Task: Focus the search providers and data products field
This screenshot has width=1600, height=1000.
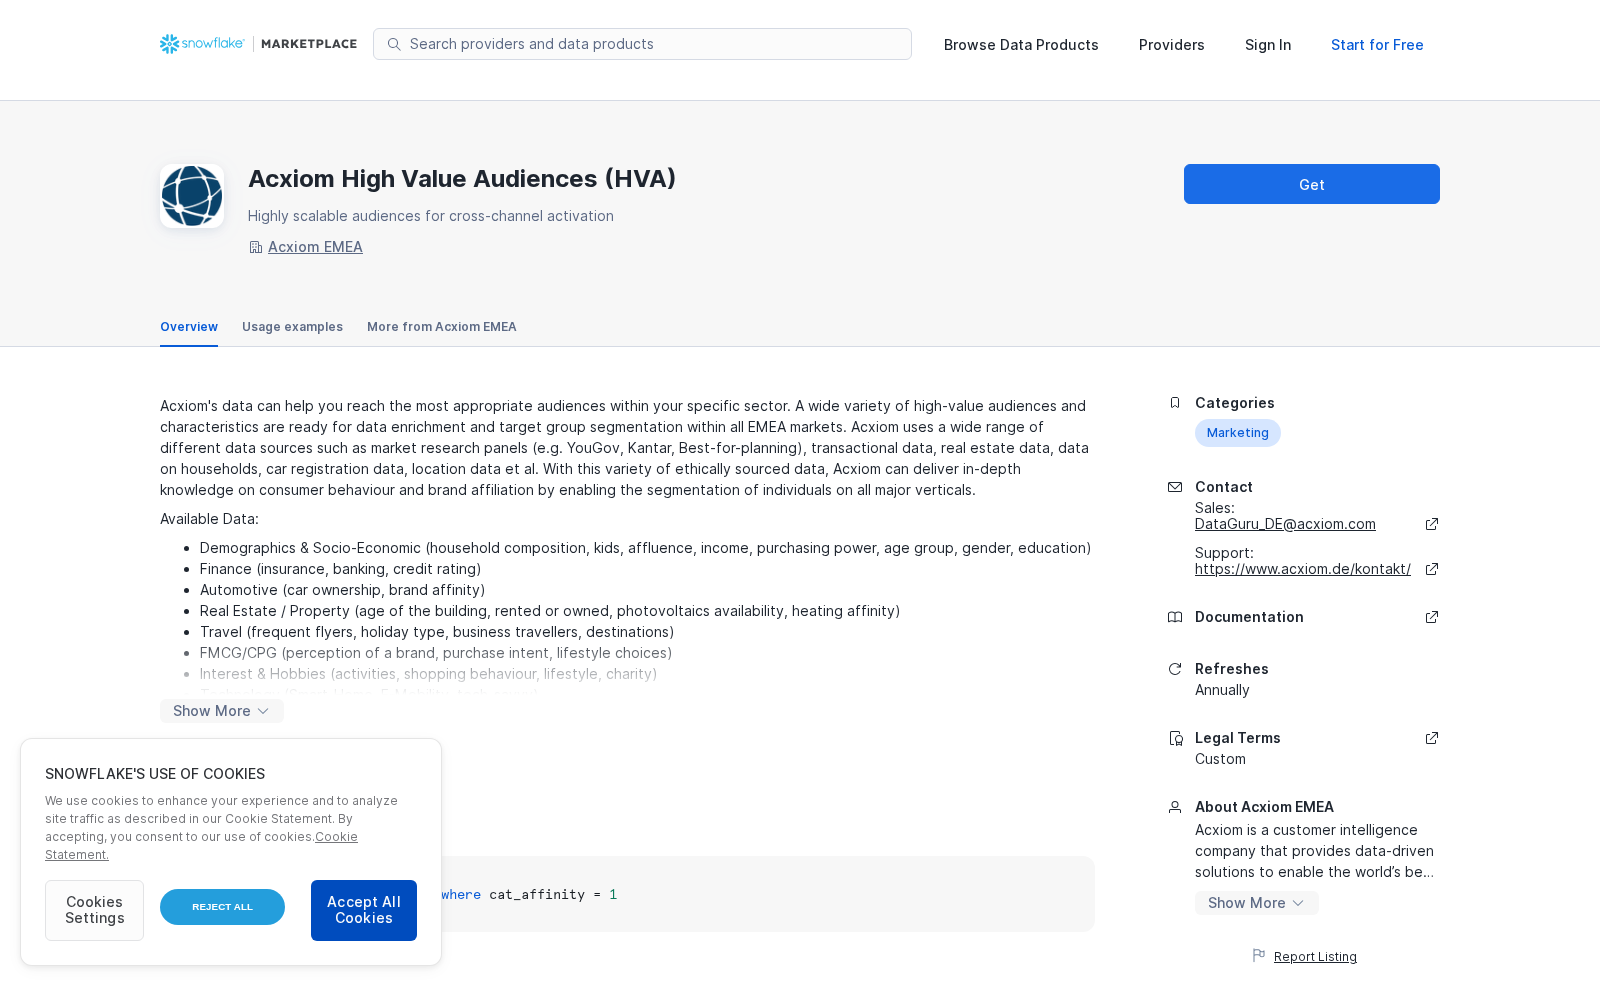Action: [642, 44]
